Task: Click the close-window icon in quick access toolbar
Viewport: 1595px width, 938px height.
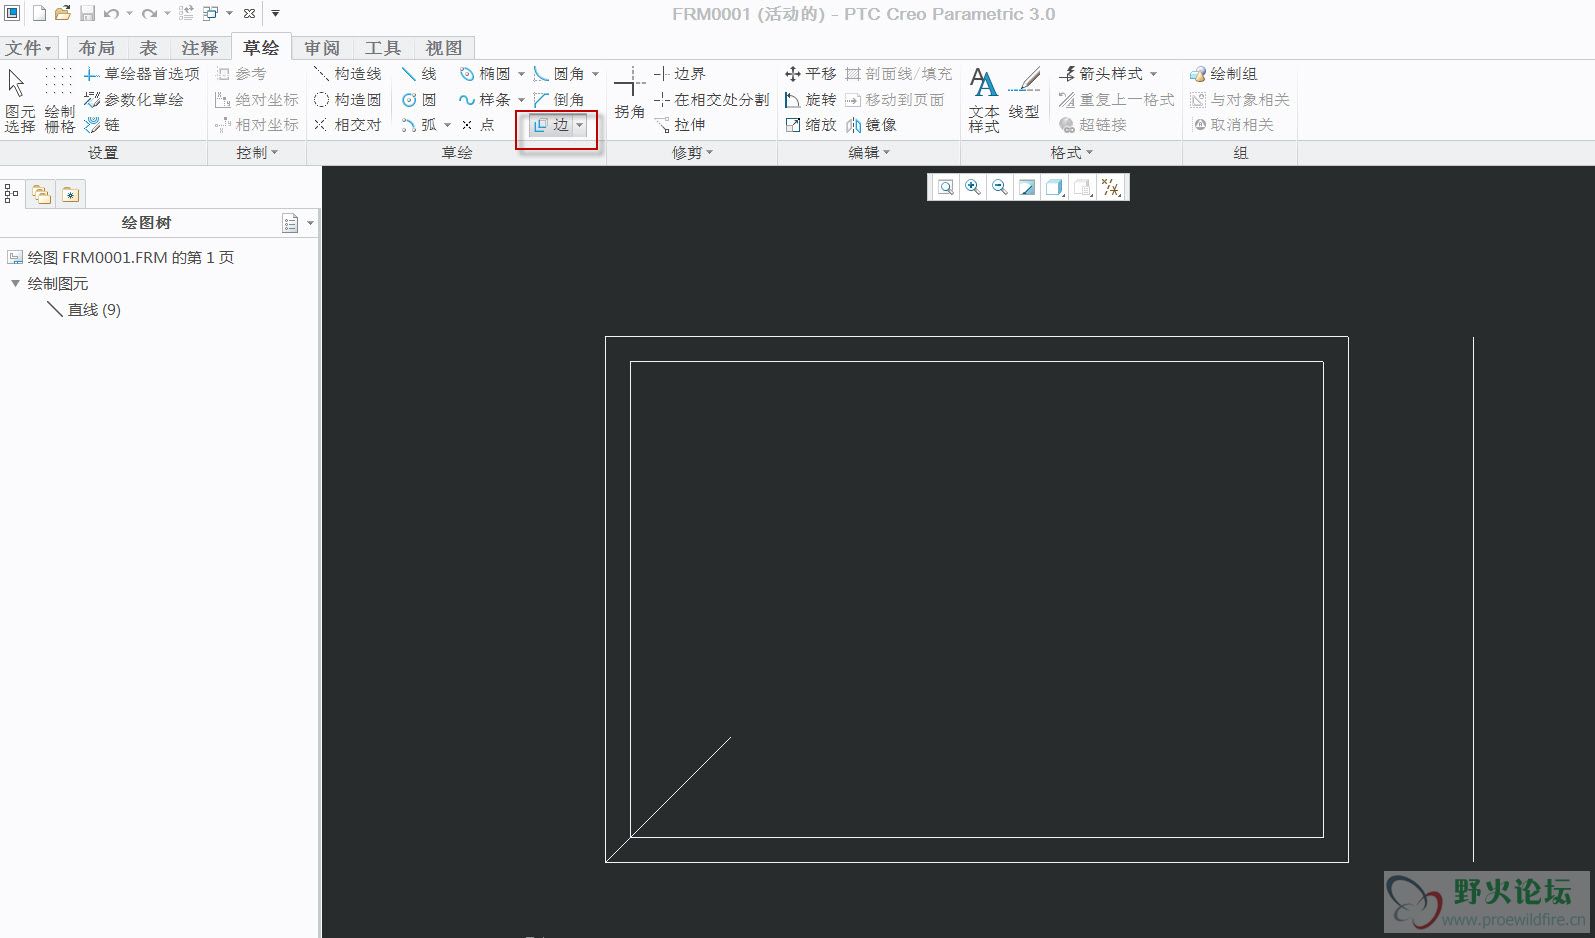Action: pyautogui.click(x=250, y=14)
